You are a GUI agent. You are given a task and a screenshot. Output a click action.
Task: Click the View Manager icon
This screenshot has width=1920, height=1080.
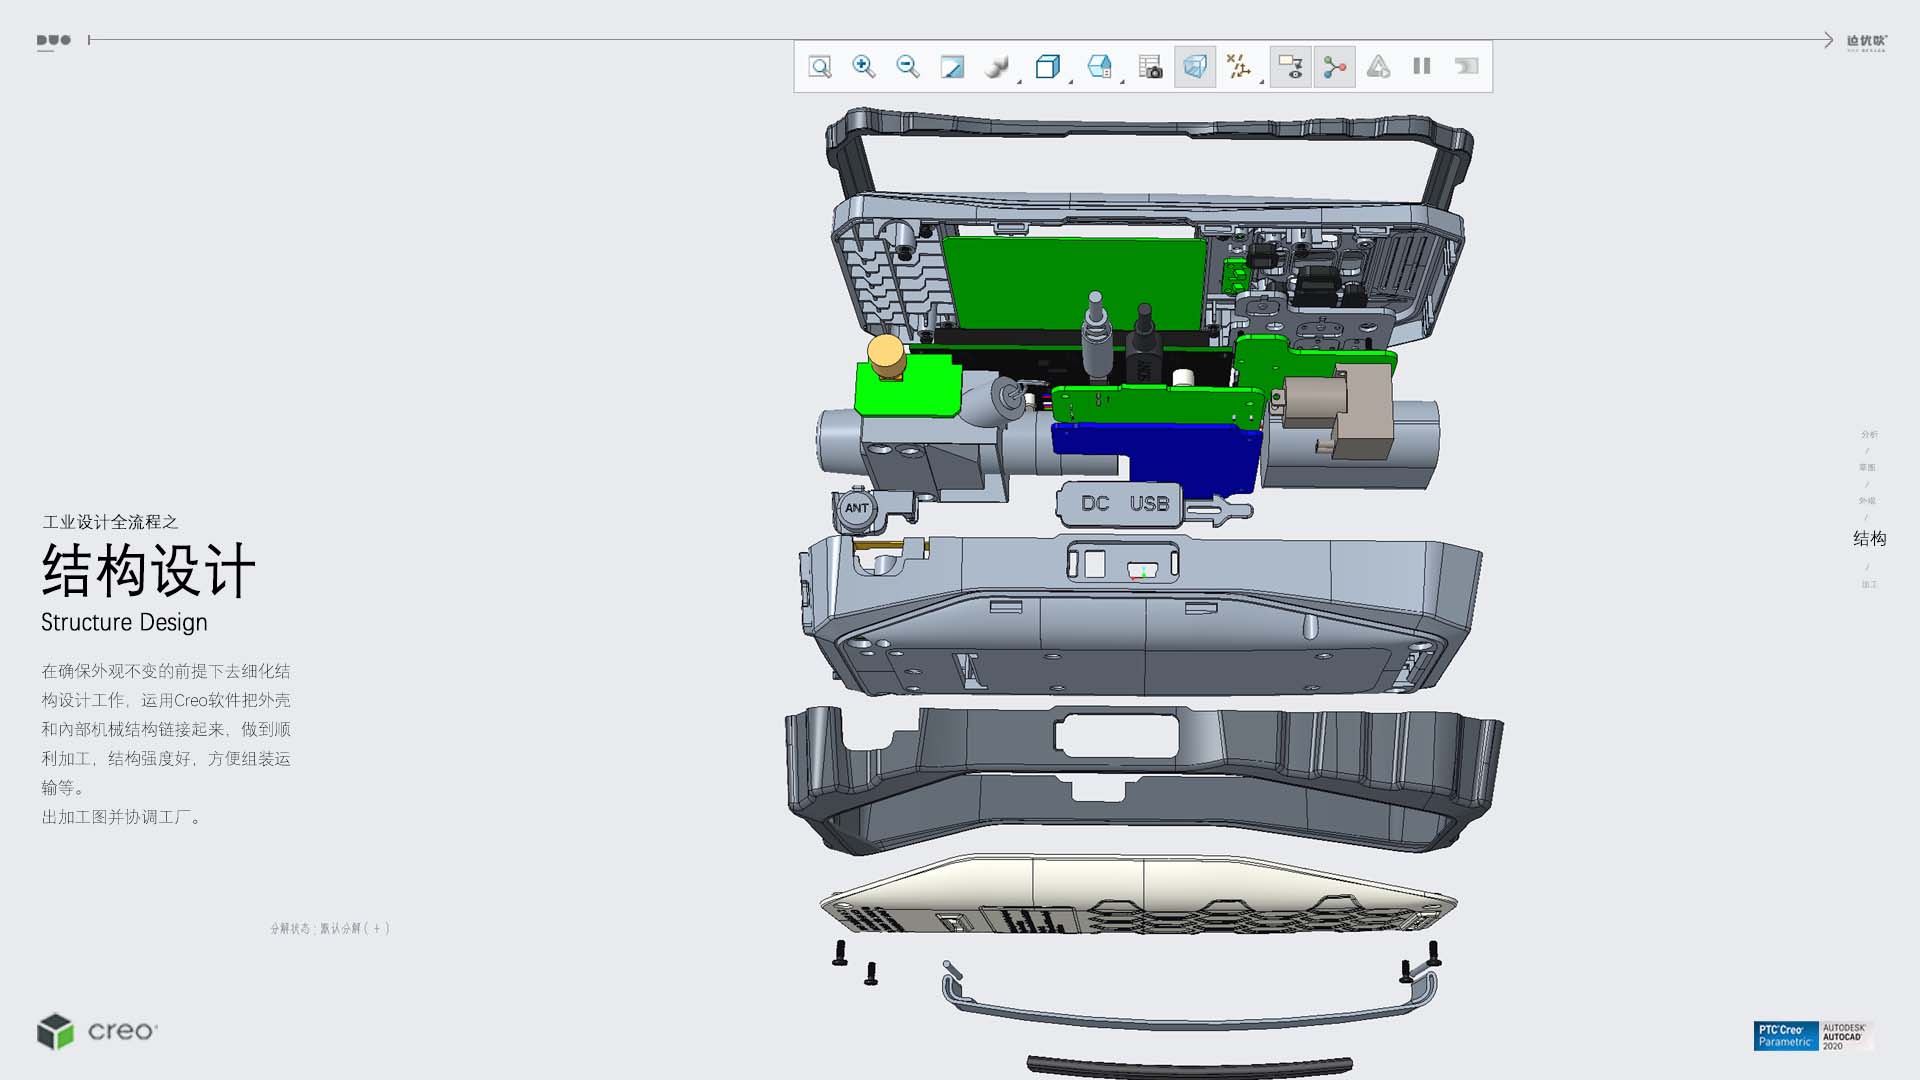pyautogui.click(x=1150, y=67)
